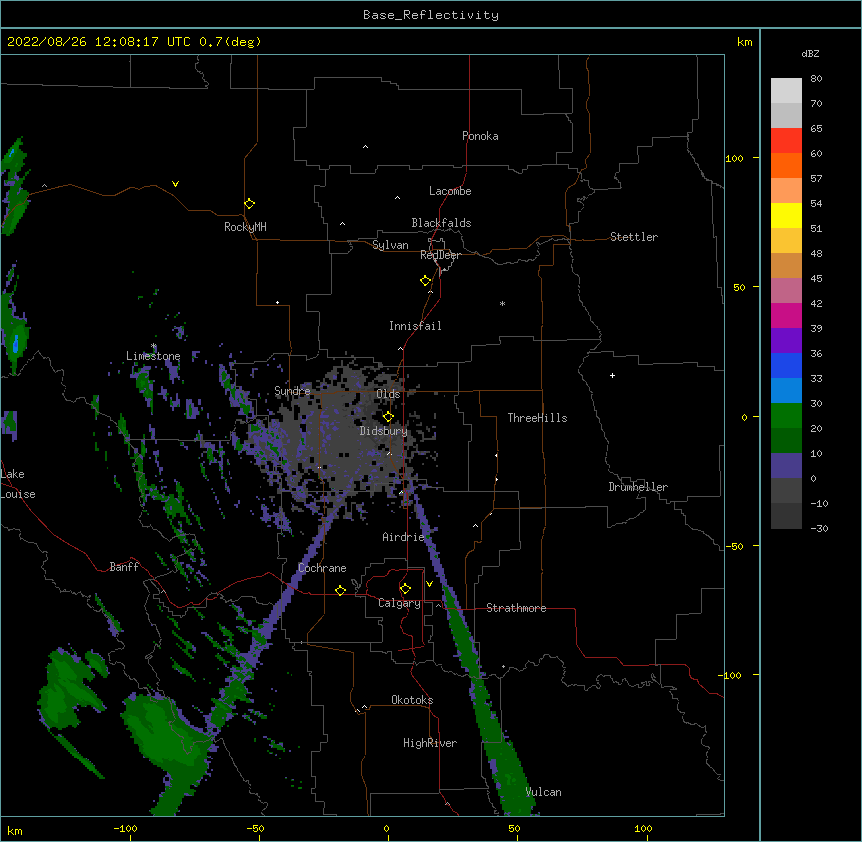Click the Airdrie city label
Screen dimensions: 862x842
pyautogui.click(x=403, y=537)
